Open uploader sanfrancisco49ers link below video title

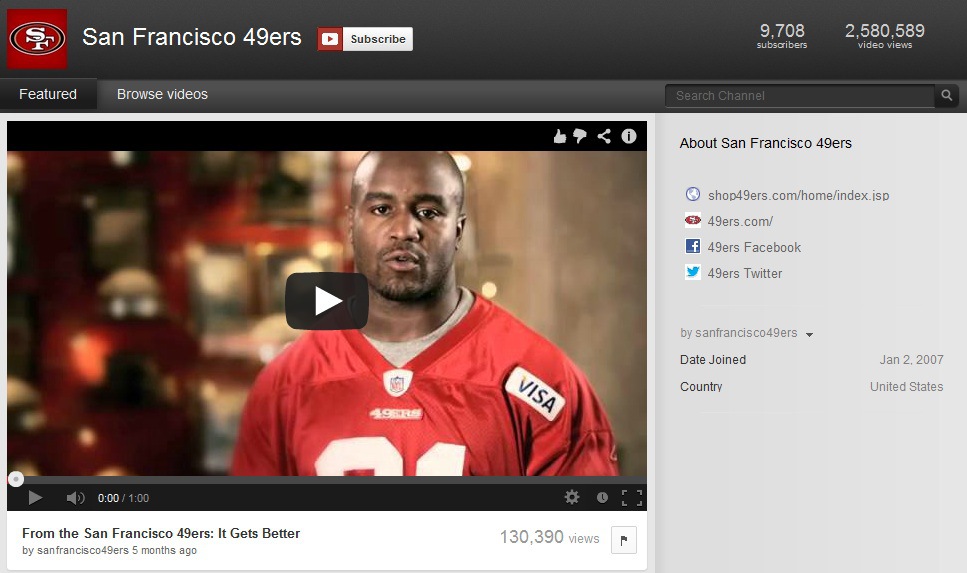[83, 550]
